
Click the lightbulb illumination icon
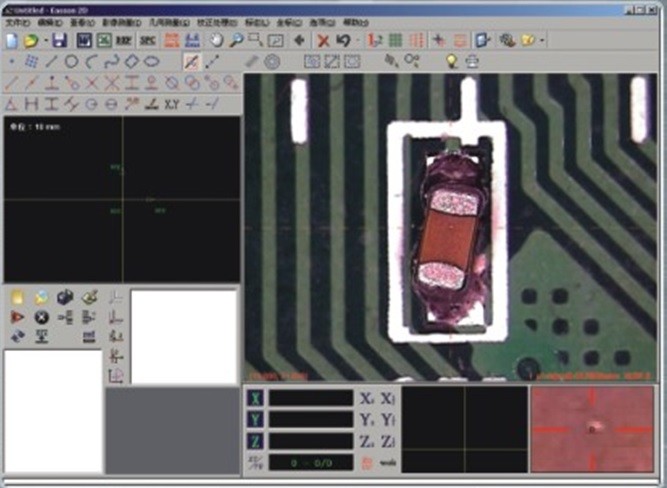click(x=451, y=62)
